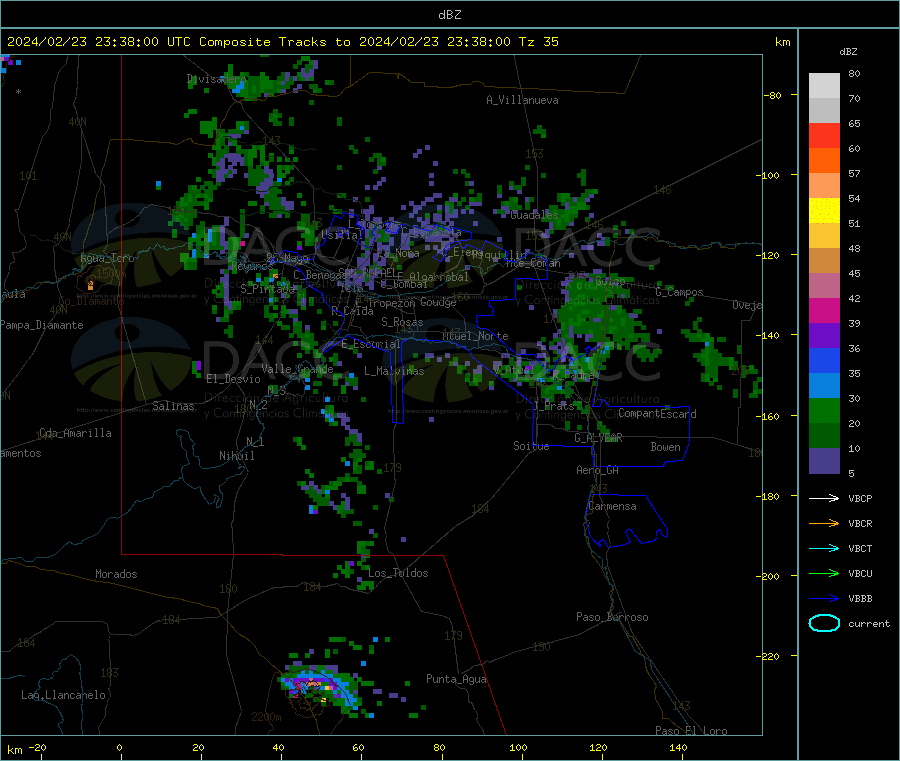Click the Carmensa map label
This screenshot has width=900, height=761.
(x=612, y=506)
